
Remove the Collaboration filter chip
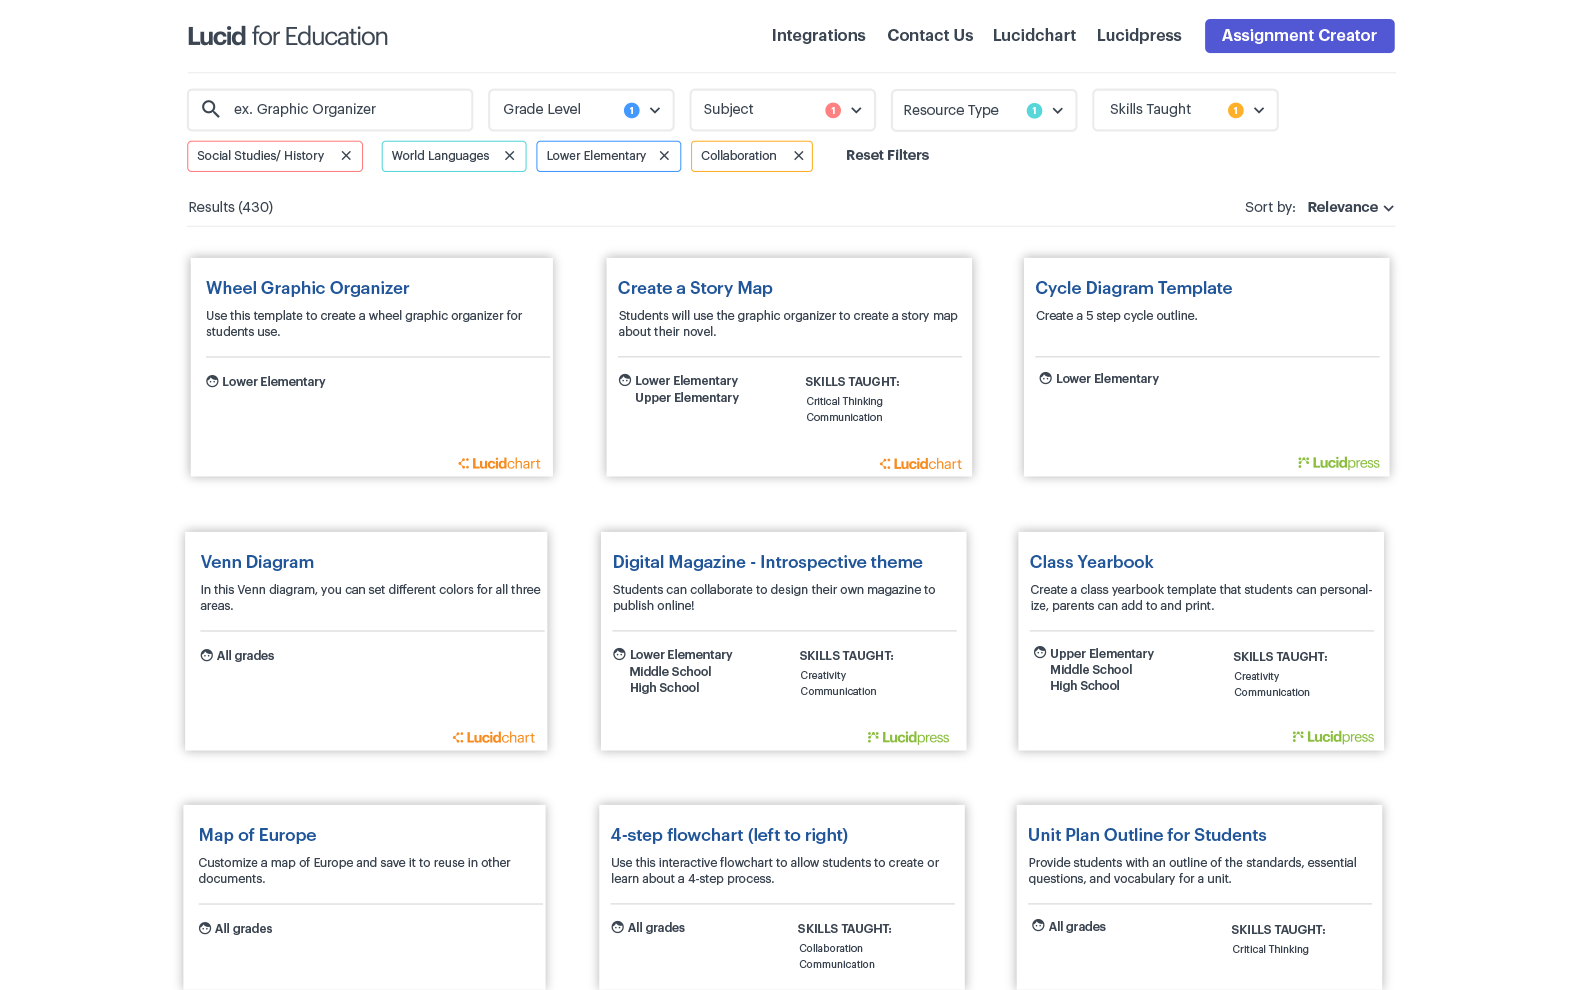[x=798, y=156]
